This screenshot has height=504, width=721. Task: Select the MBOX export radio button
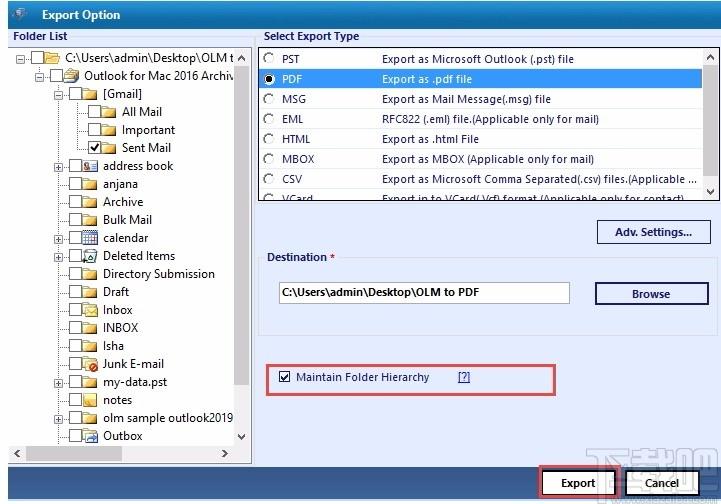[x=269, y=159]
